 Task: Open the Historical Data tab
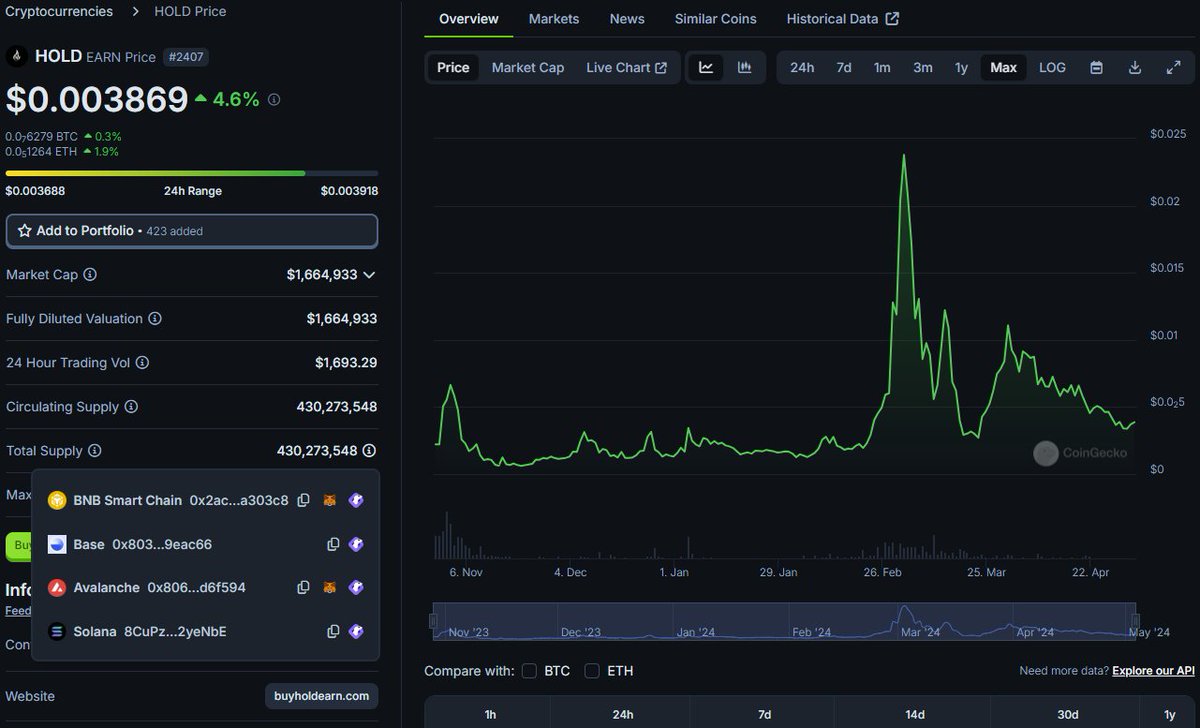pyautogui.click(x=843, y=19)
